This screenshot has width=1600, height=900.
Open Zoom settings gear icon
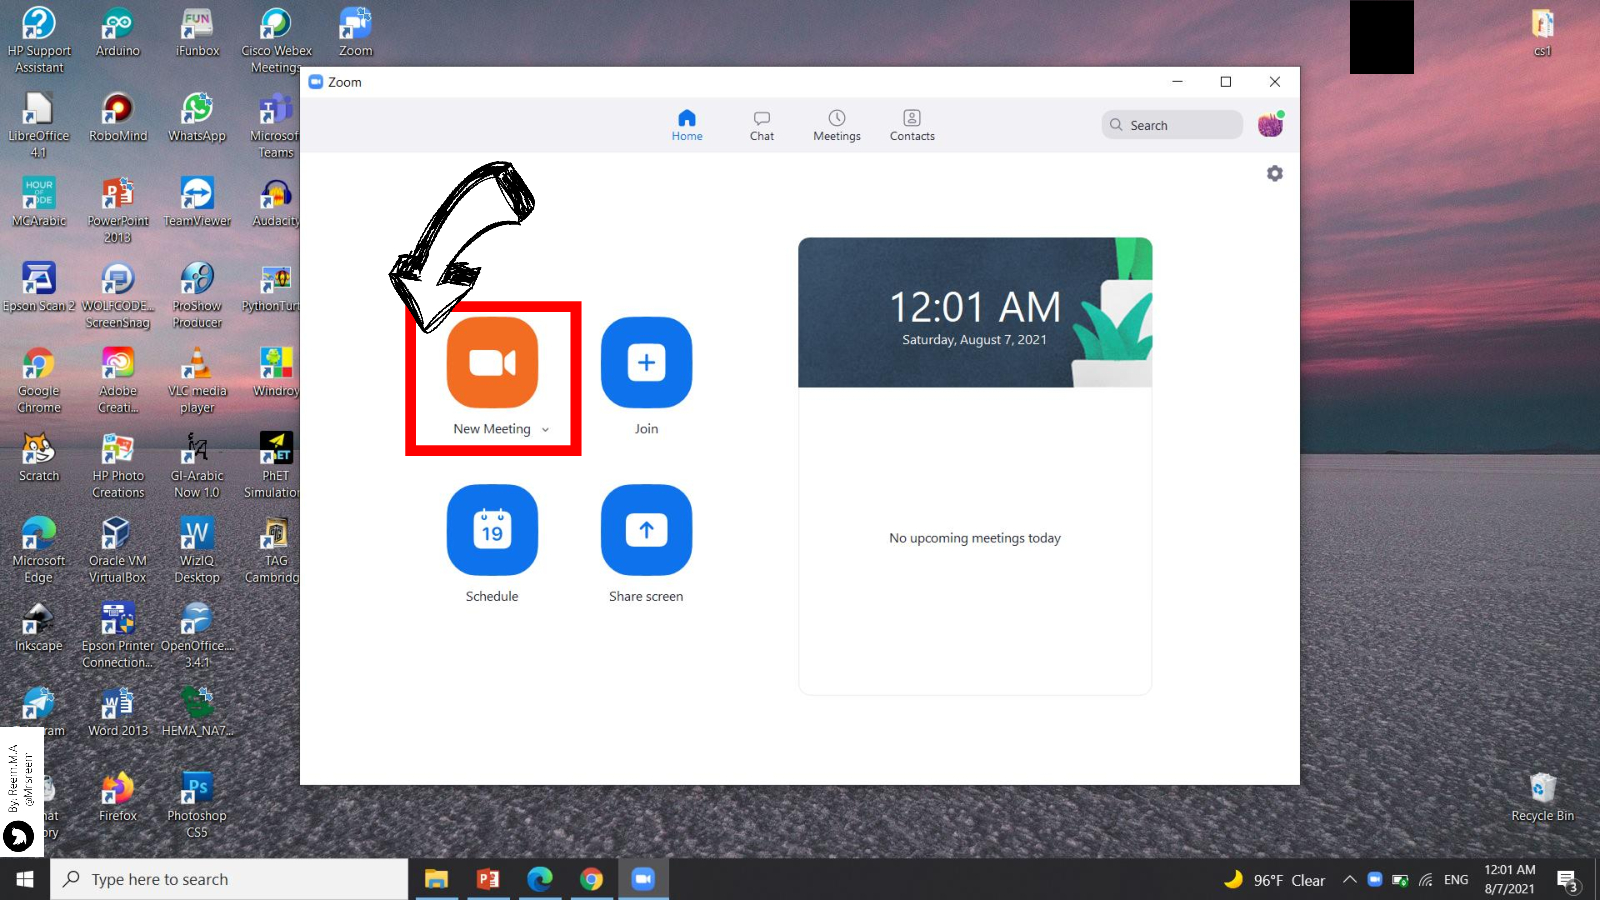click(x=1274, y=173)
